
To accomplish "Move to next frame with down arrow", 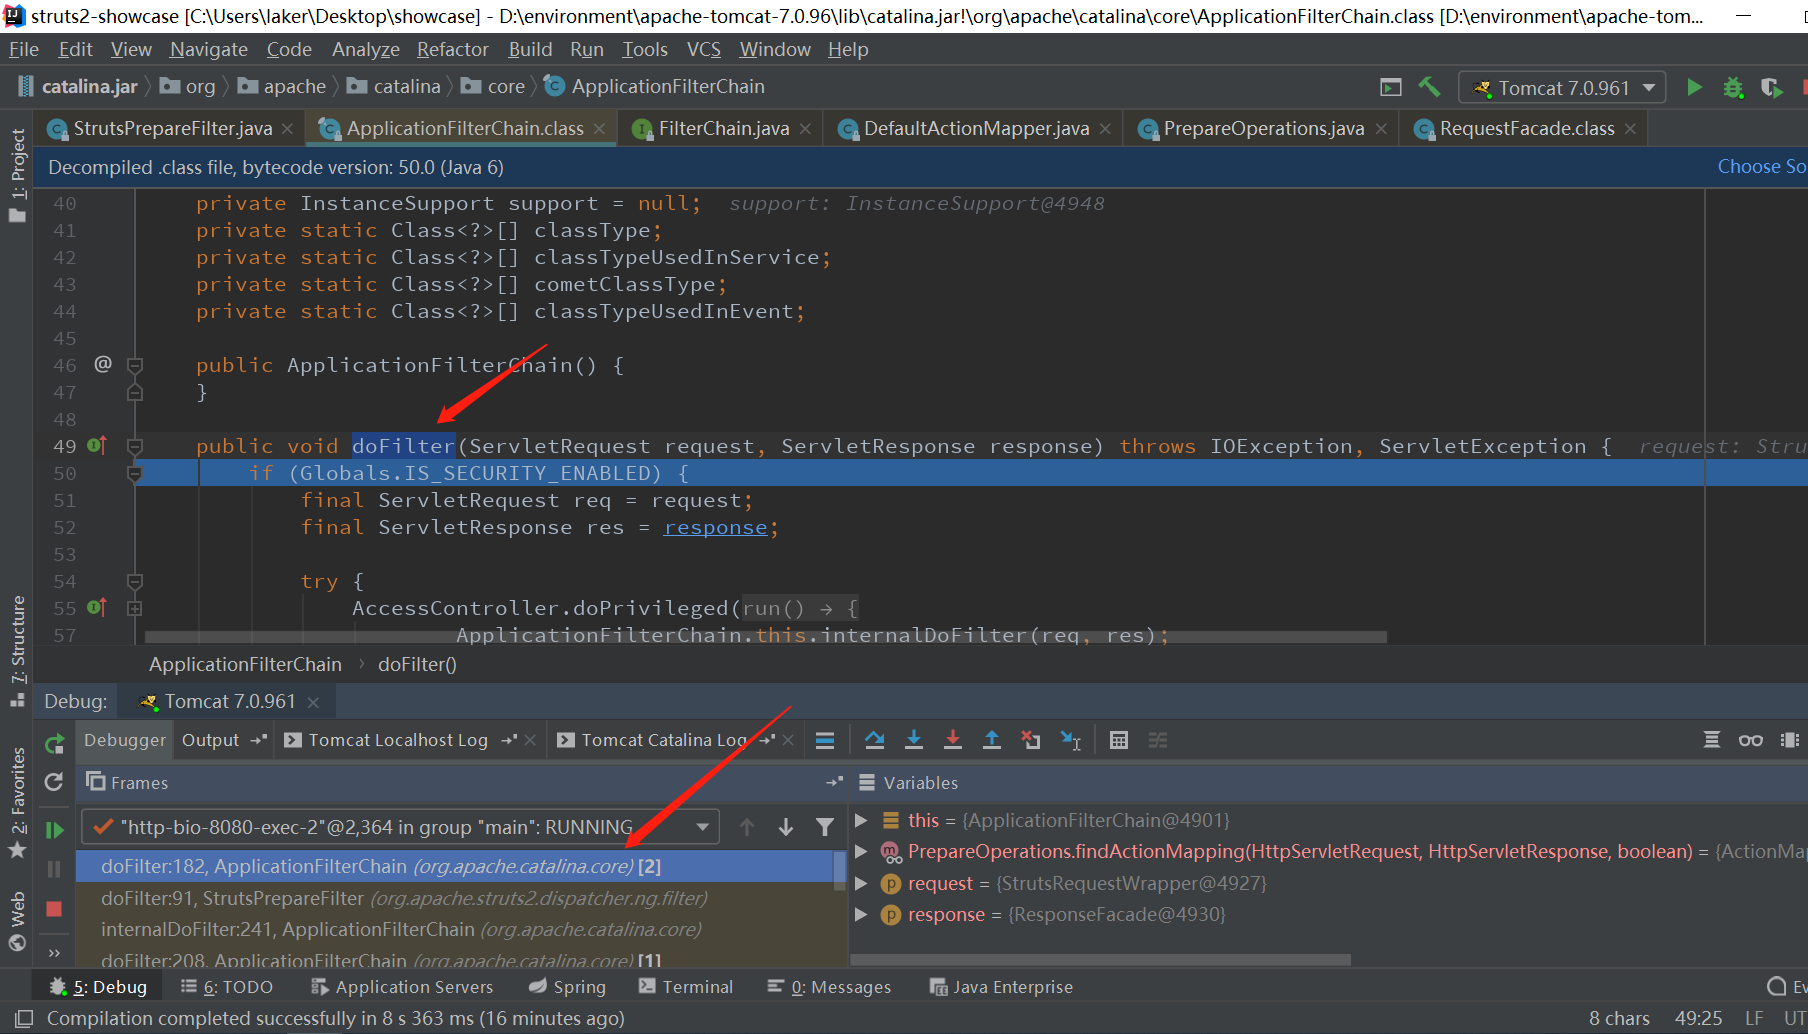I will click(786, 827).
